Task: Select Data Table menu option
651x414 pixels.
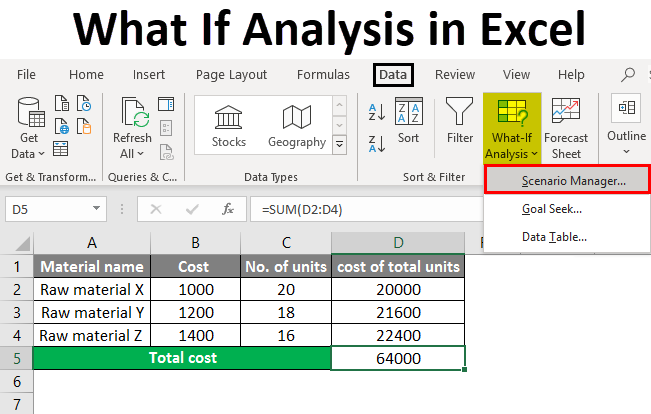Action: click(x=554, y=237)
